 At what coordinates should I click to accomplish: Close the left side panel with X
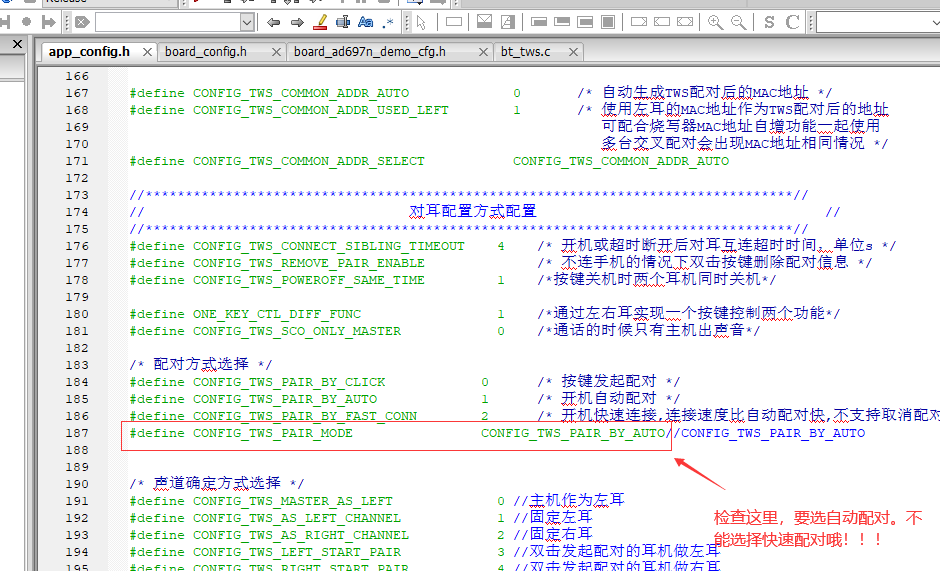coord(17,44)
